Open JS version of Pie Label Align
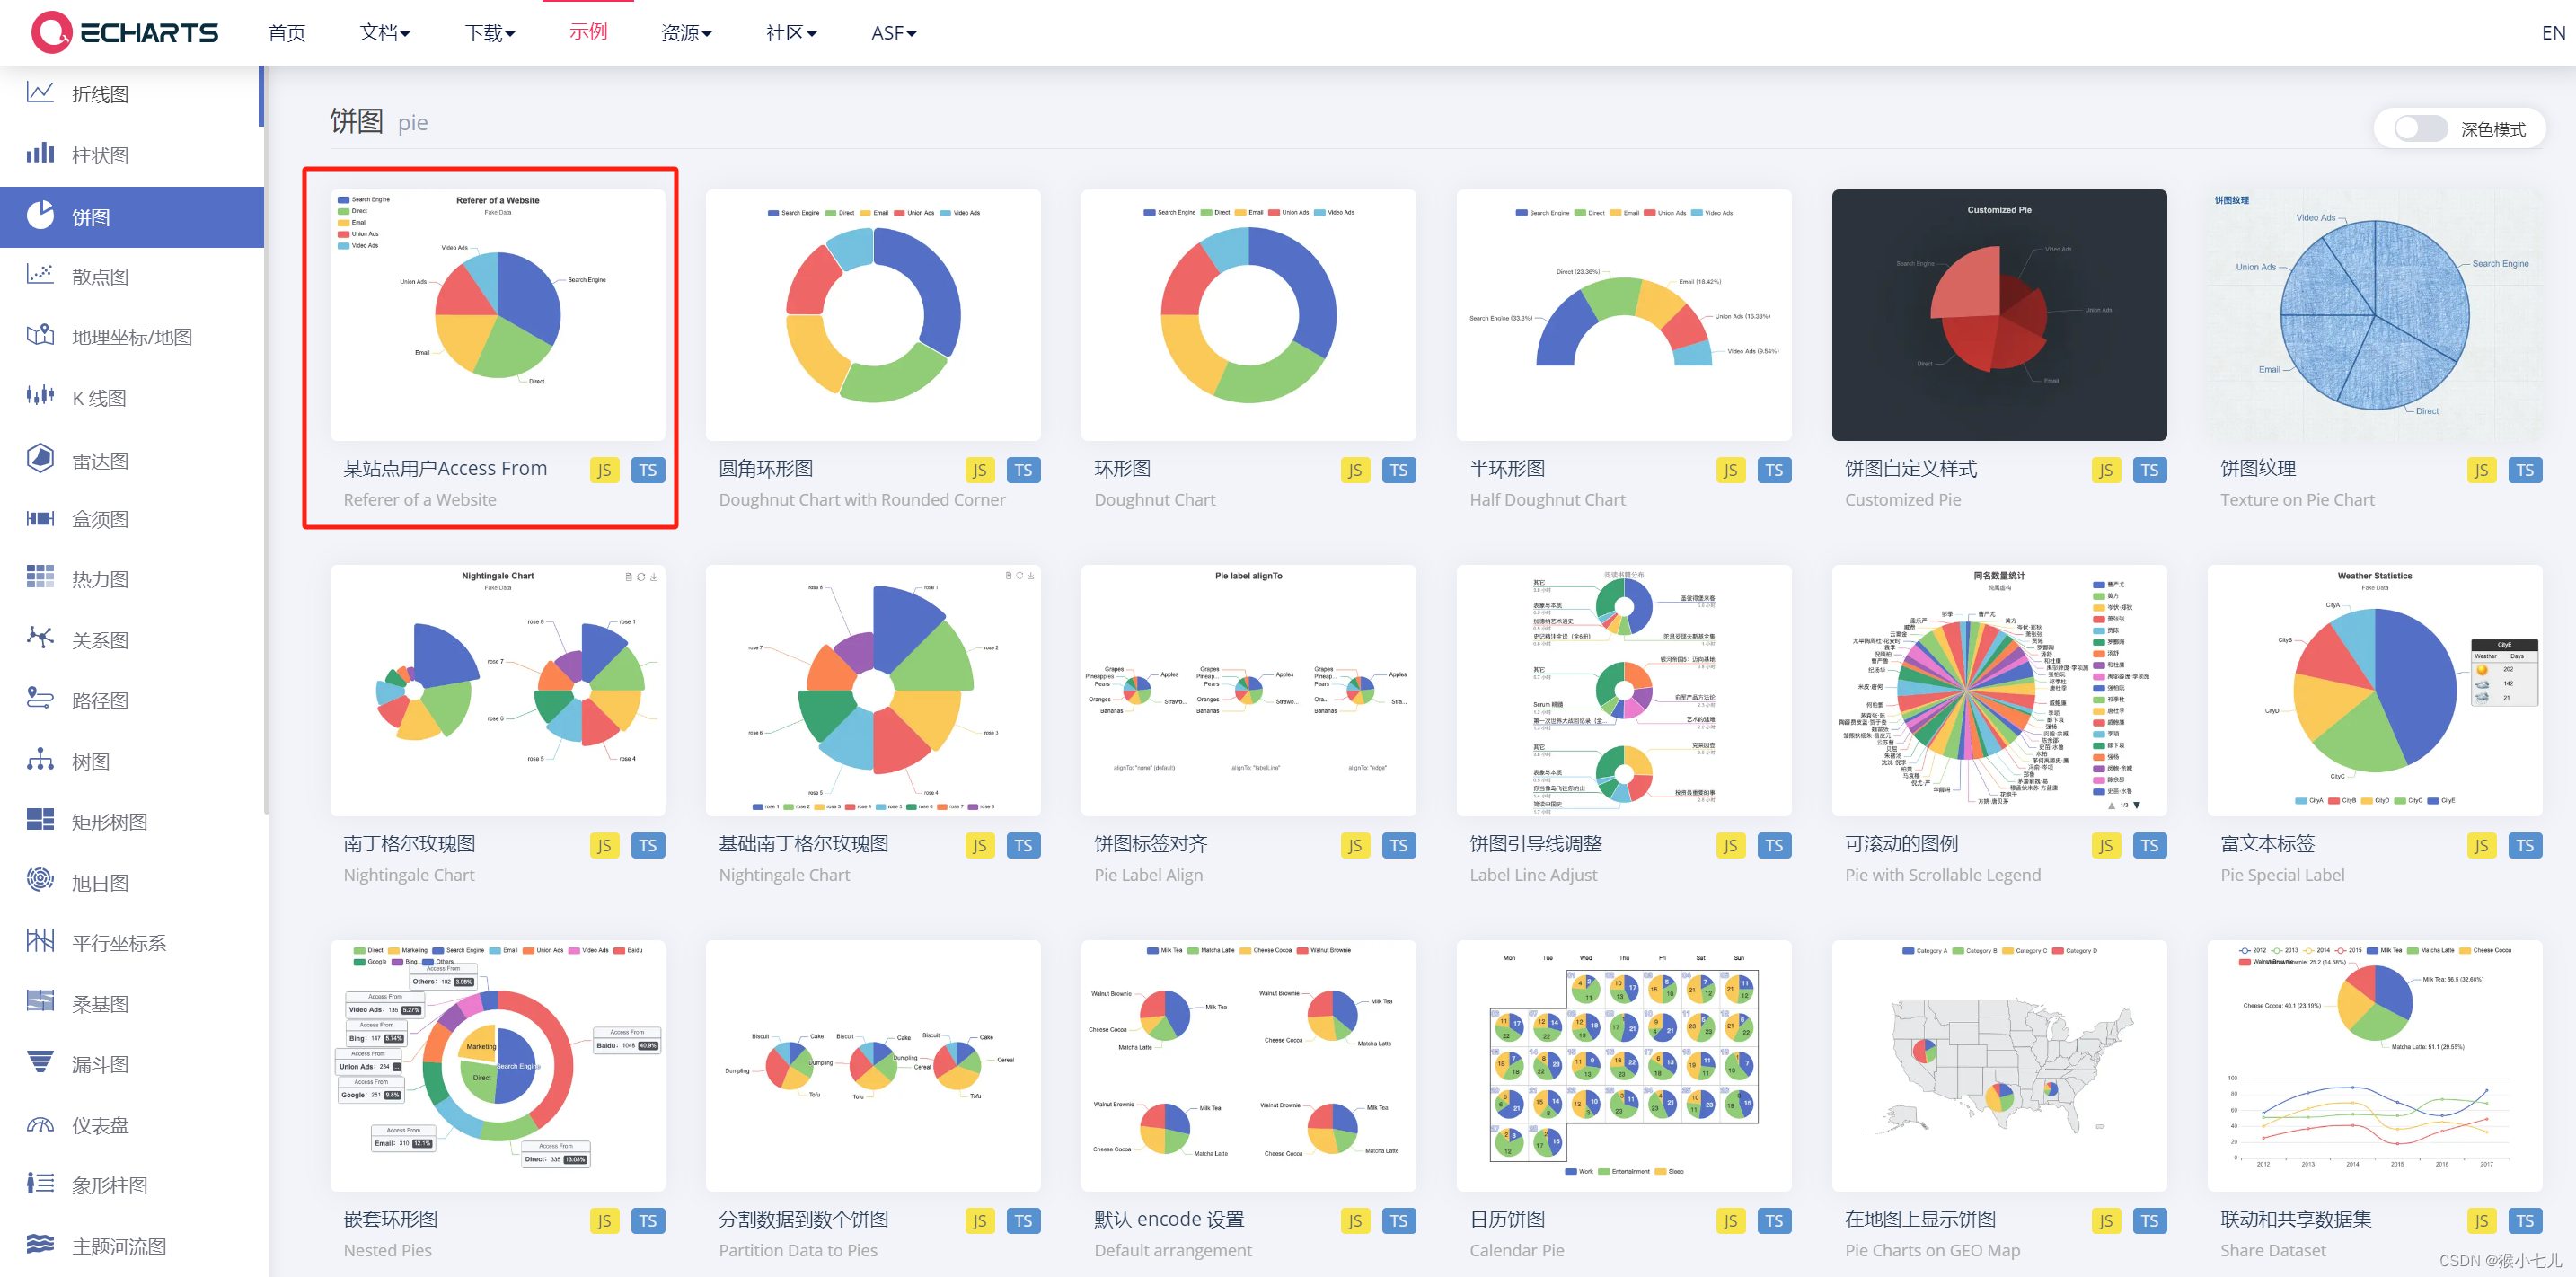The image size is (2576, 1277). 1355,846
